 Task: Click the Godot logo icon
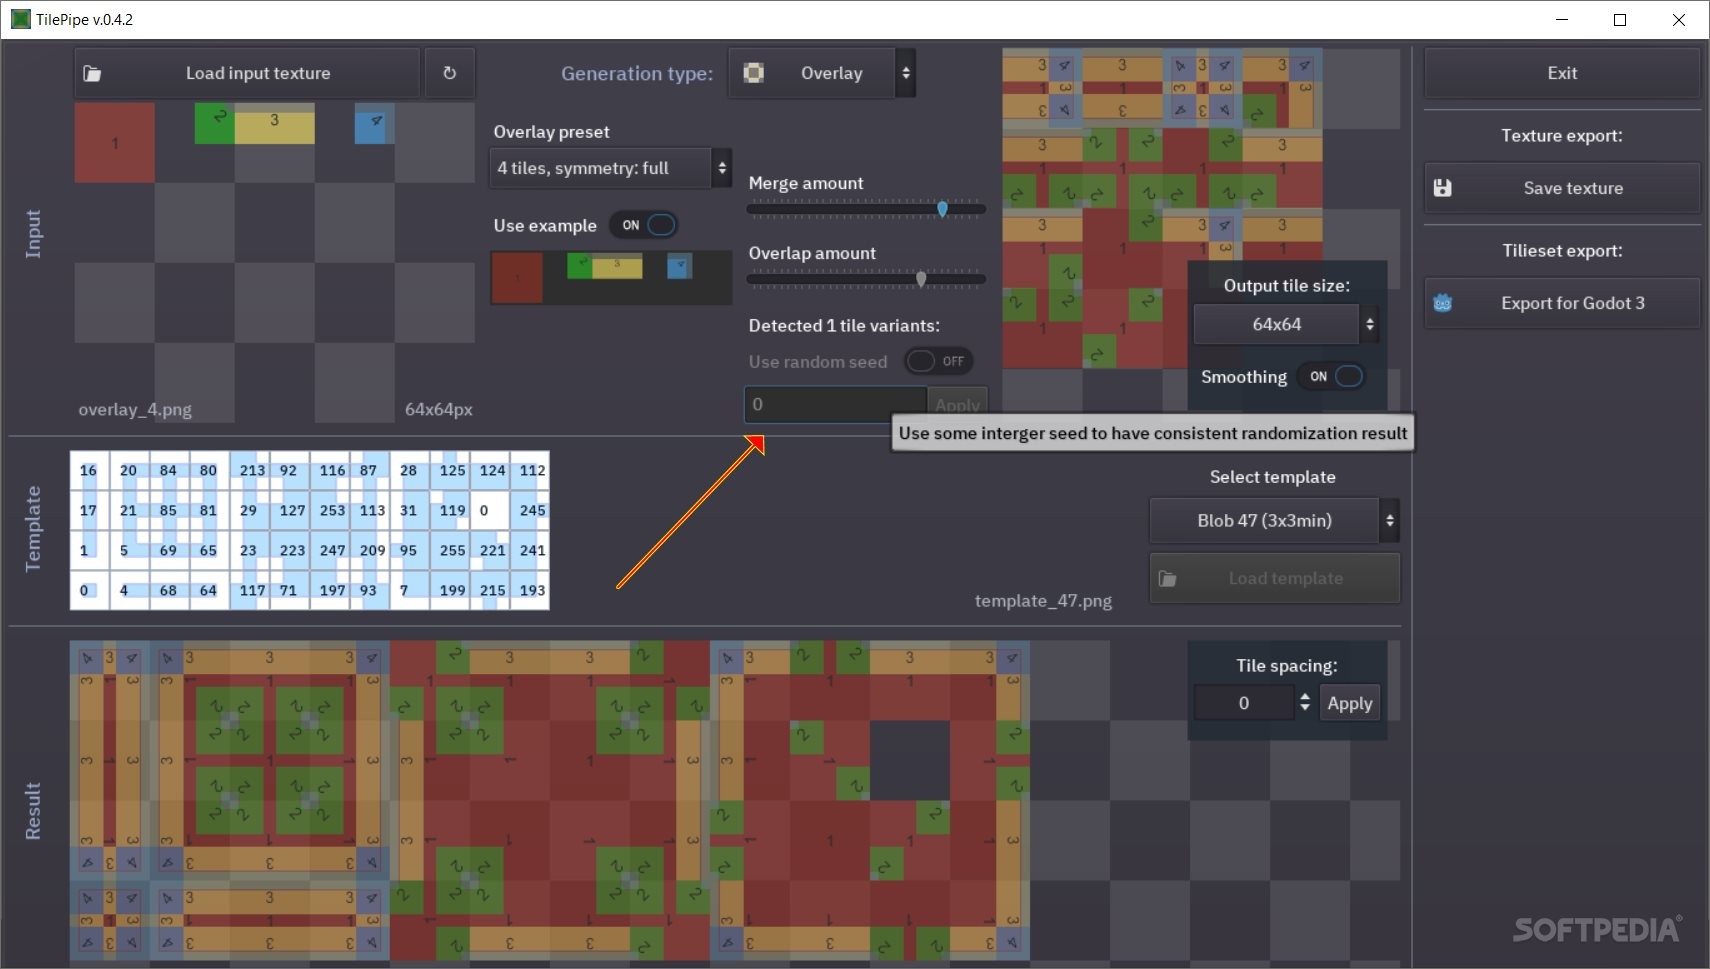click(1442, 303)
